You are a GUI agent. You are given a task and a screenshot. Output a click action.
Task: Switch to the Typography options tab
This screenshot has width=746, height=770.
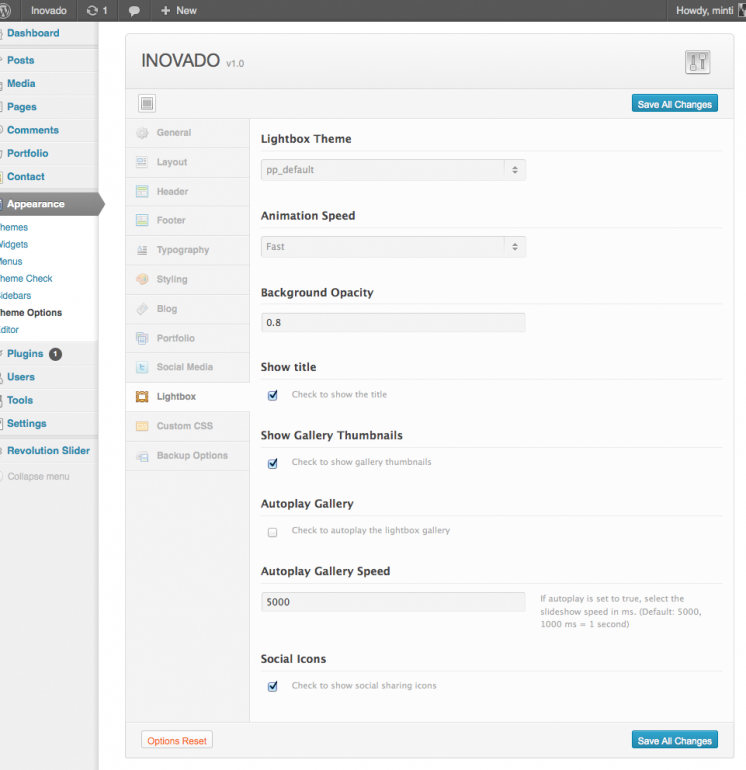188,250
